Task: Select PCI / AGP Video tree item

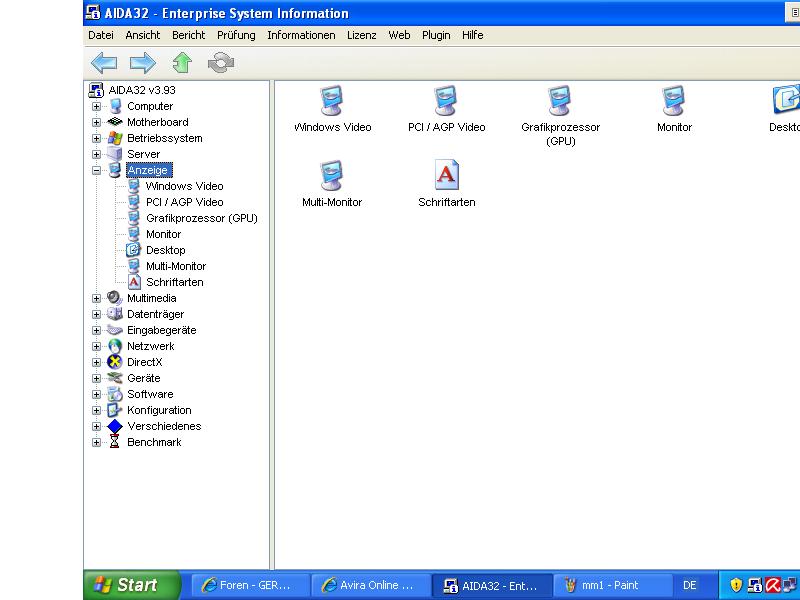Action: tap(184, 202)
